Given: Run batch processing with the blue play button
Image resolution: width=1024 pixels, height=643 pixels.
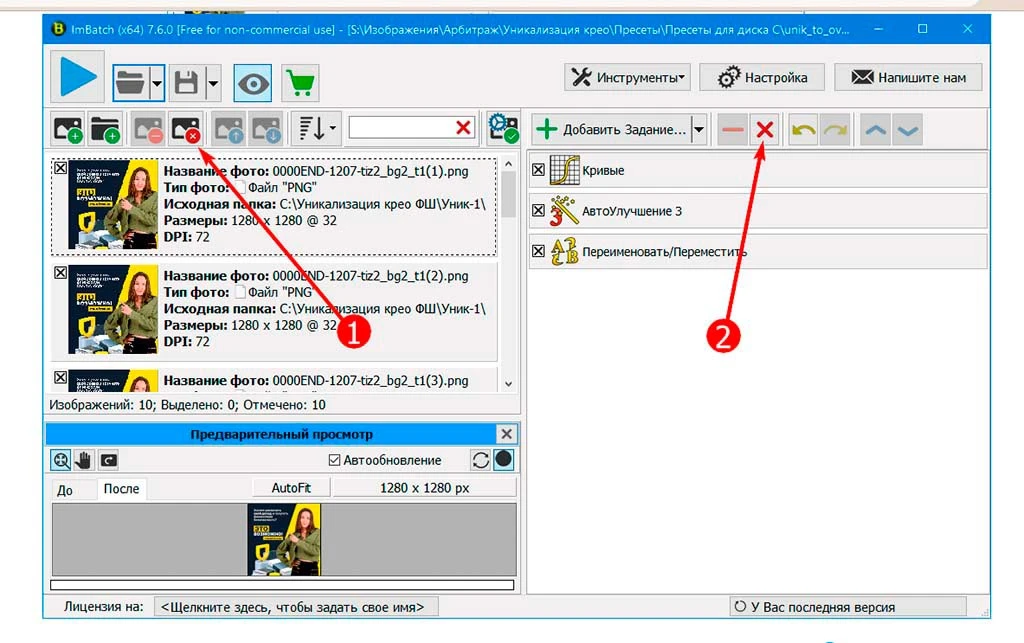Looking at the screenshot, I should pos(78,78).
